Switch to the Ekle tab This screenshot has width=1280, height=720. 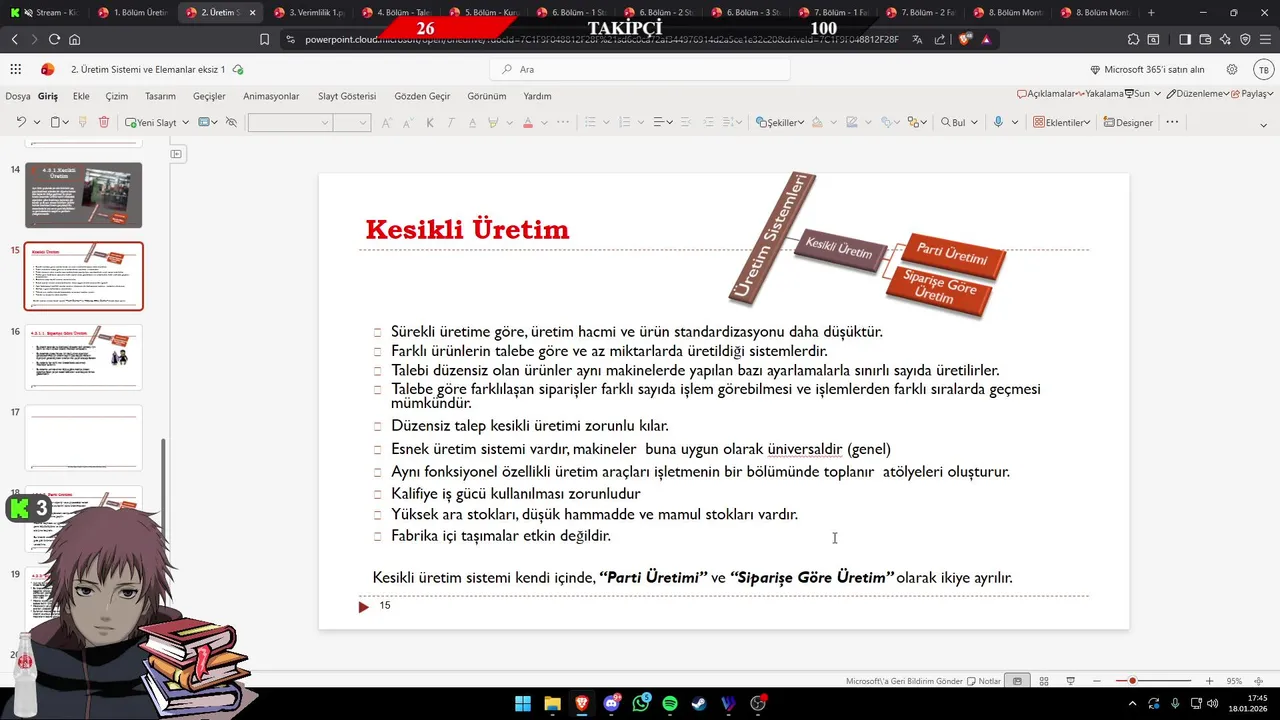tap(81, 96)
